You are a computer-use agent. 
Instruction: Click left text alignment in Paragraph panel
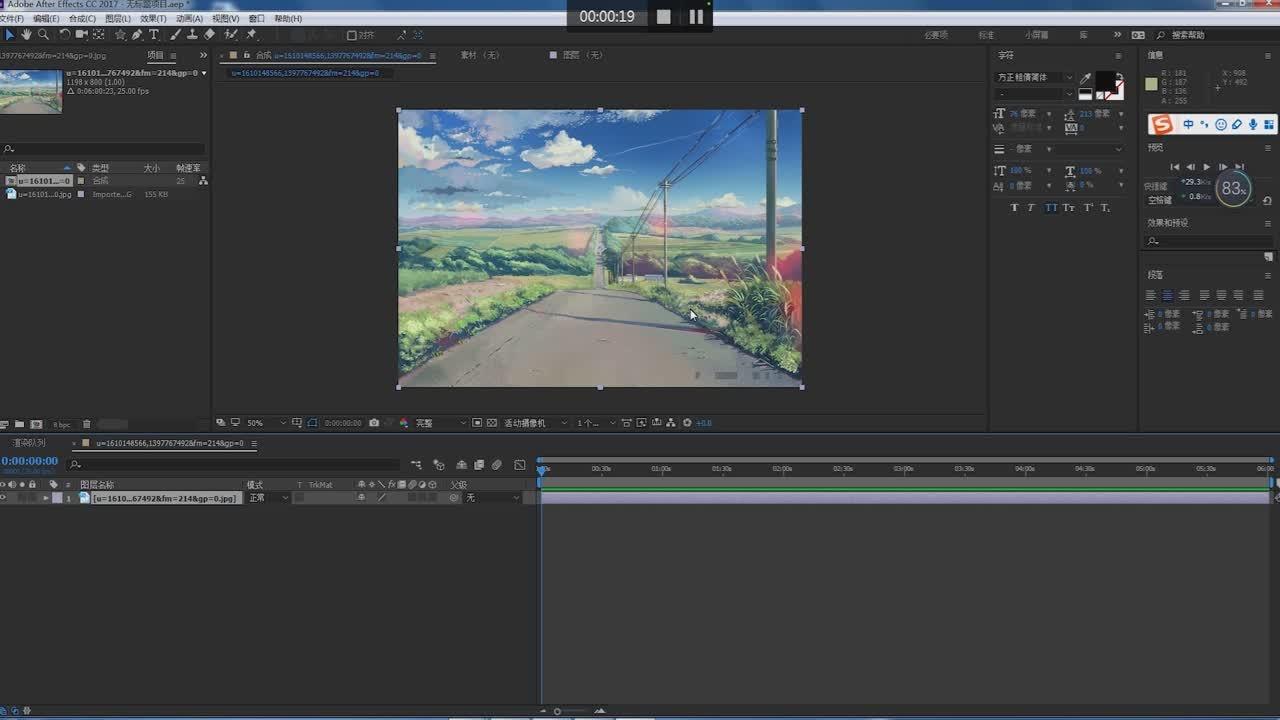click(x=1150, y=295)
